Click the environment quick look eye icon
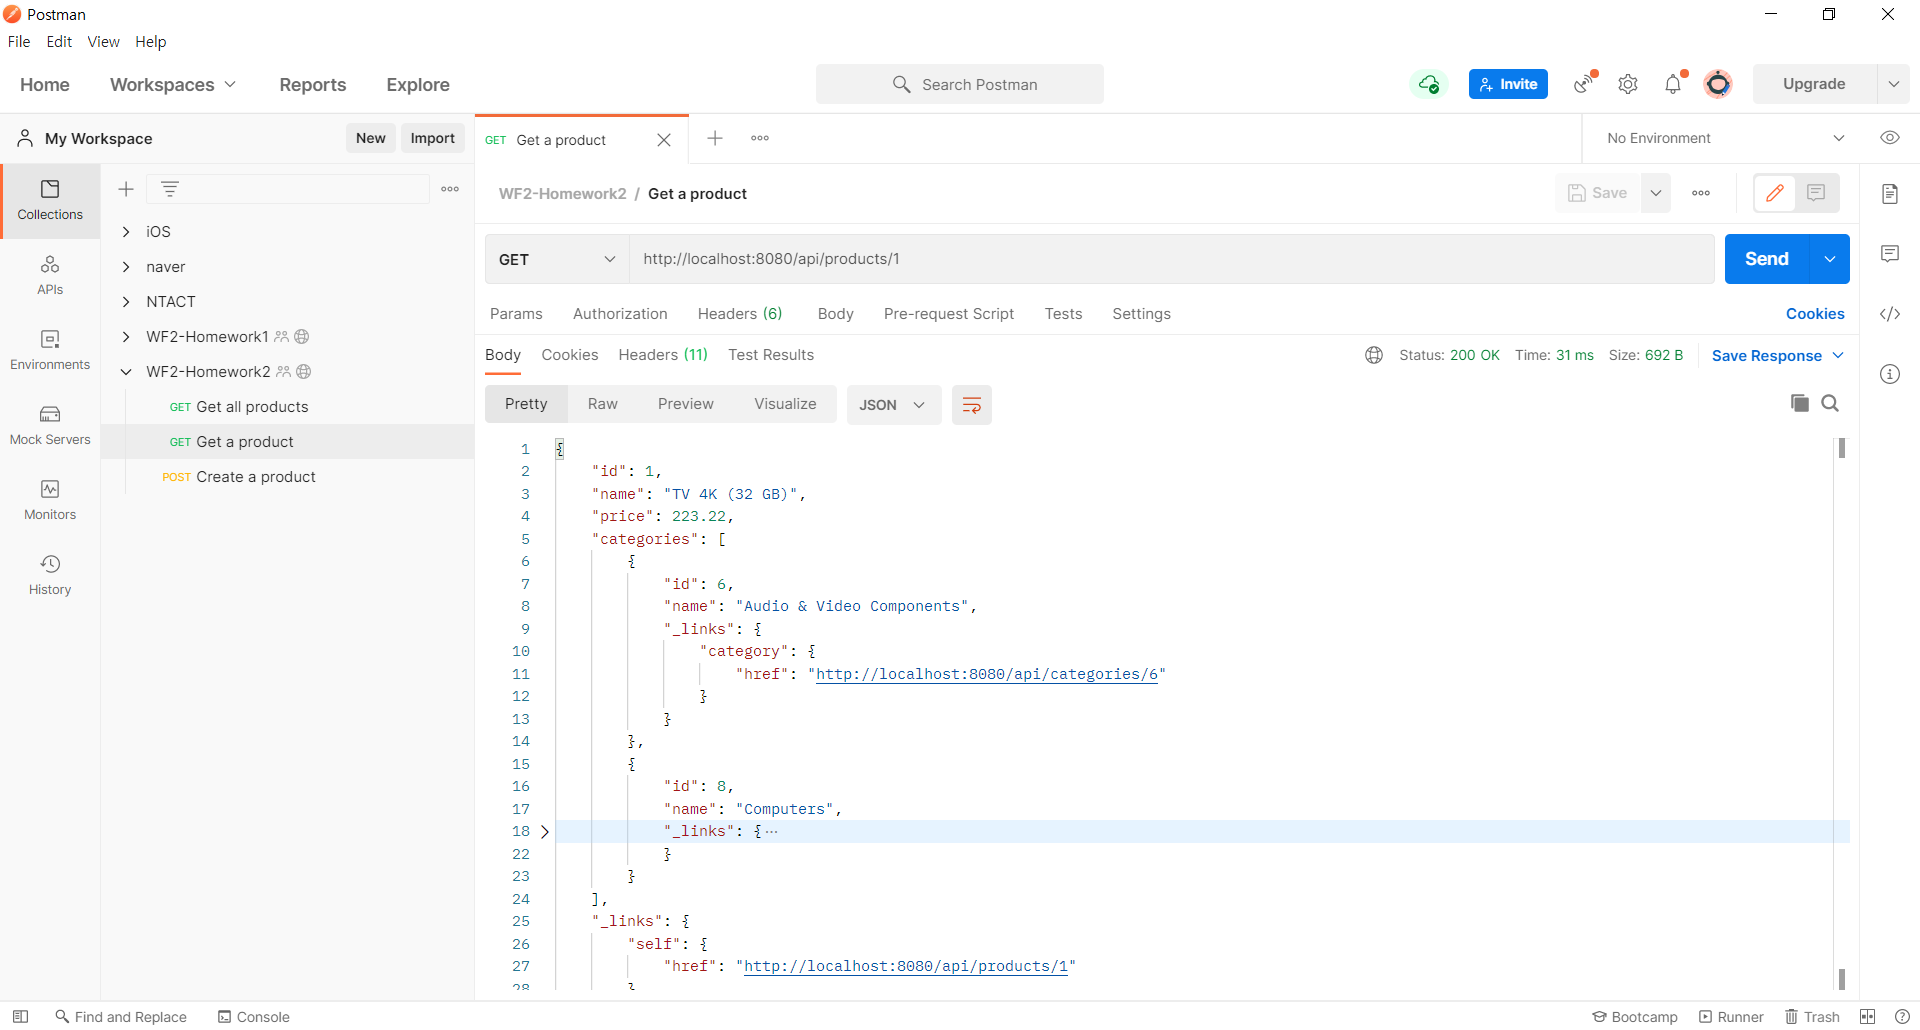1920x1030 pixels. point(1890,138)
